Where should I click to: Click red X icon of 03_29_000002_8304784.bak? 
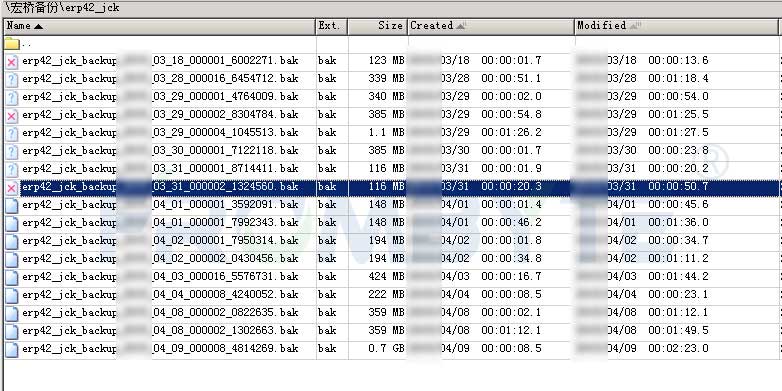tap(11, 115)
